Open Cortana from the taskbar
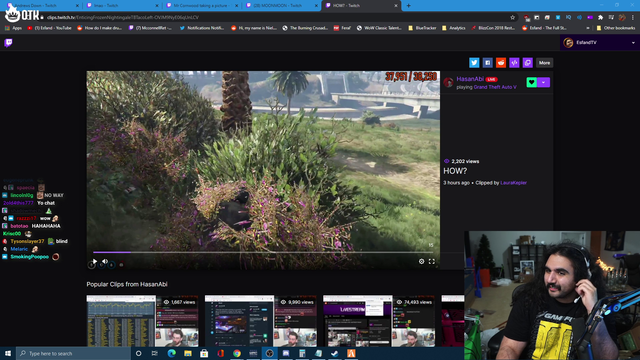 [139, 353]
